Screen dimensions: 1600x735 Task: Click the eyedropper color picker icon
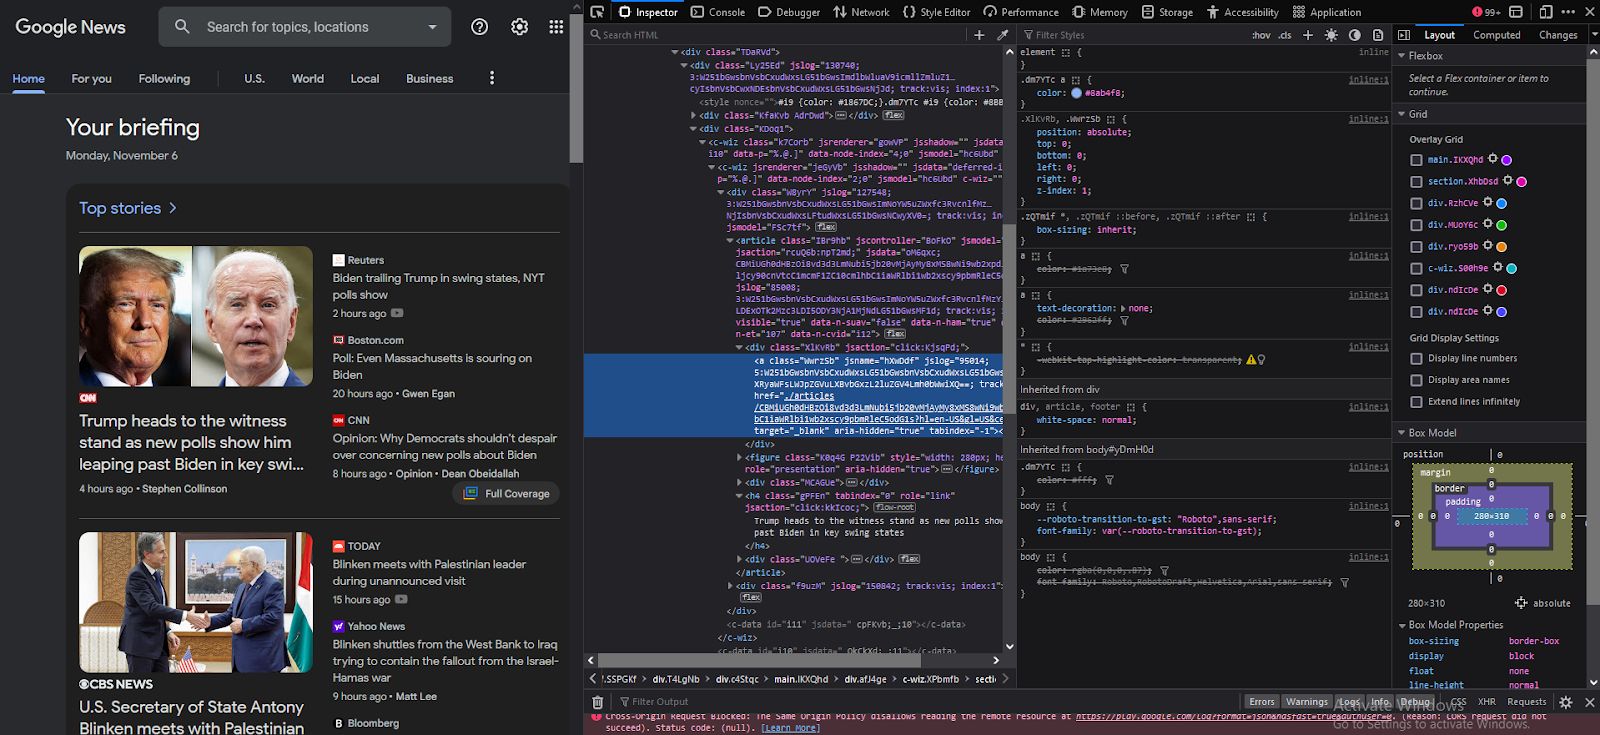click(x=1003, y=35)
